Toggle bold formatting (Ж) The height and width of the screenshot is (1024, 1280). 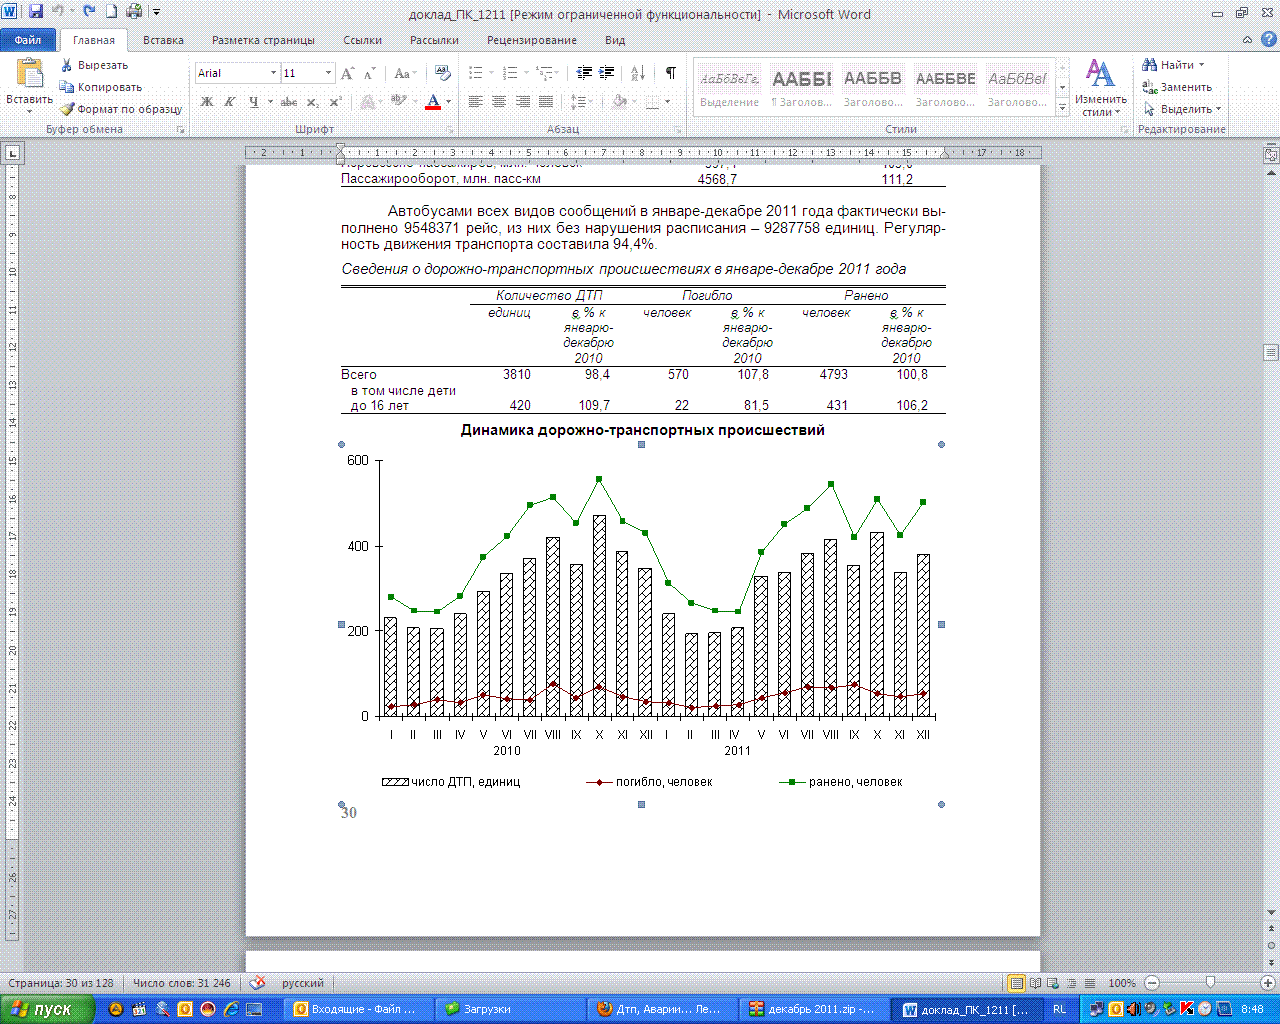pyautogui.click(x=207, y=102)
